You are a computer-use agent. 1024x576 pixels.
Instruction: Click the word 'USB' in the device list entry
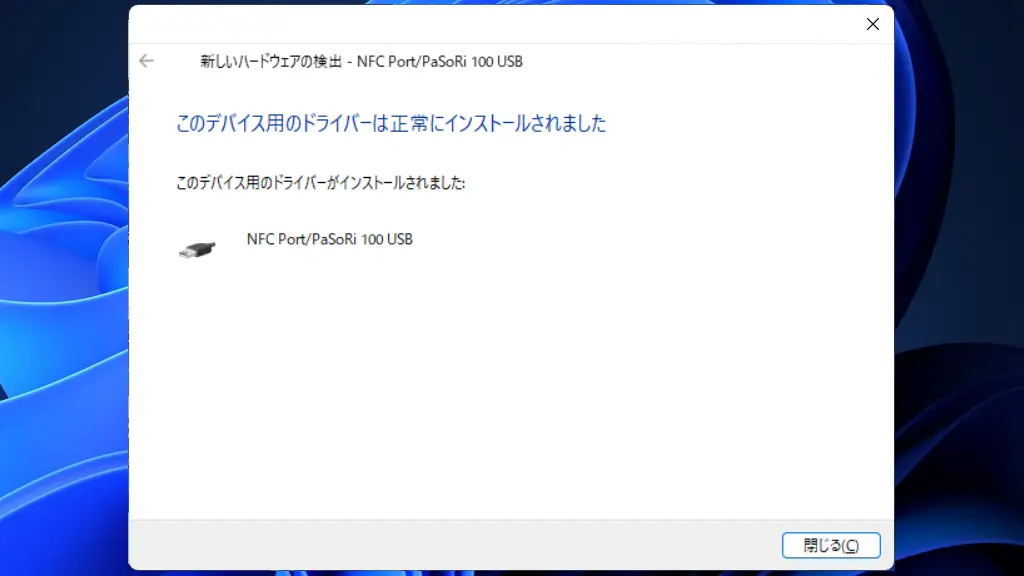399,240
